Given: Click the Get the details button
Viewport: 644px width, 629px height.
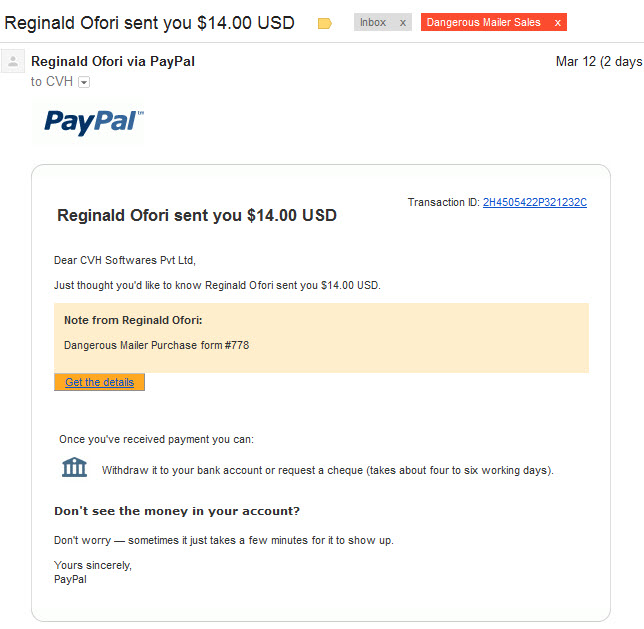Looking at the screenshot, I should [99, 382].
